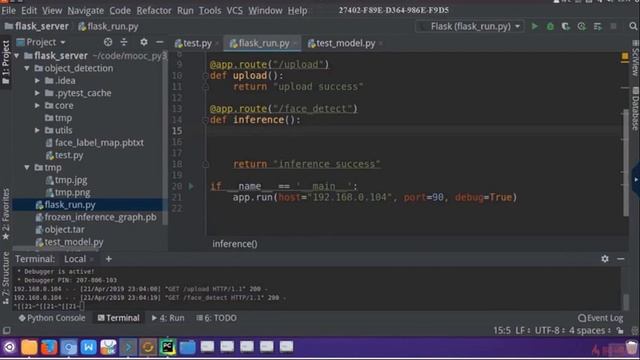Hide the Project panel minus icon
The width and height of the screenshot is (640, 360).
160,42
